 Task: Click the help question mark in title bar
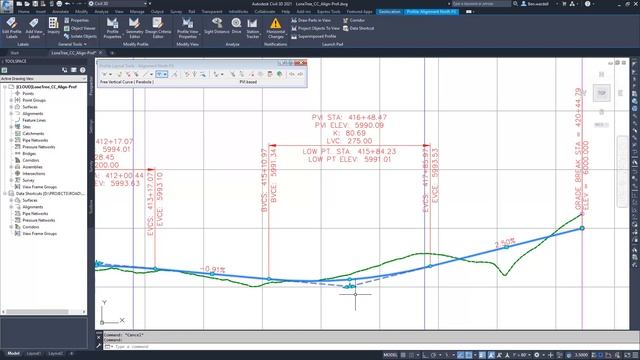[587, 4]
